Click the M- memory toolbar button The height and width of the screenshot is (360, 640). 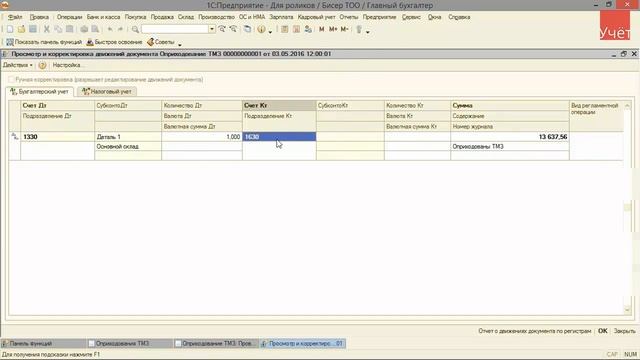[x=344, y=29]
